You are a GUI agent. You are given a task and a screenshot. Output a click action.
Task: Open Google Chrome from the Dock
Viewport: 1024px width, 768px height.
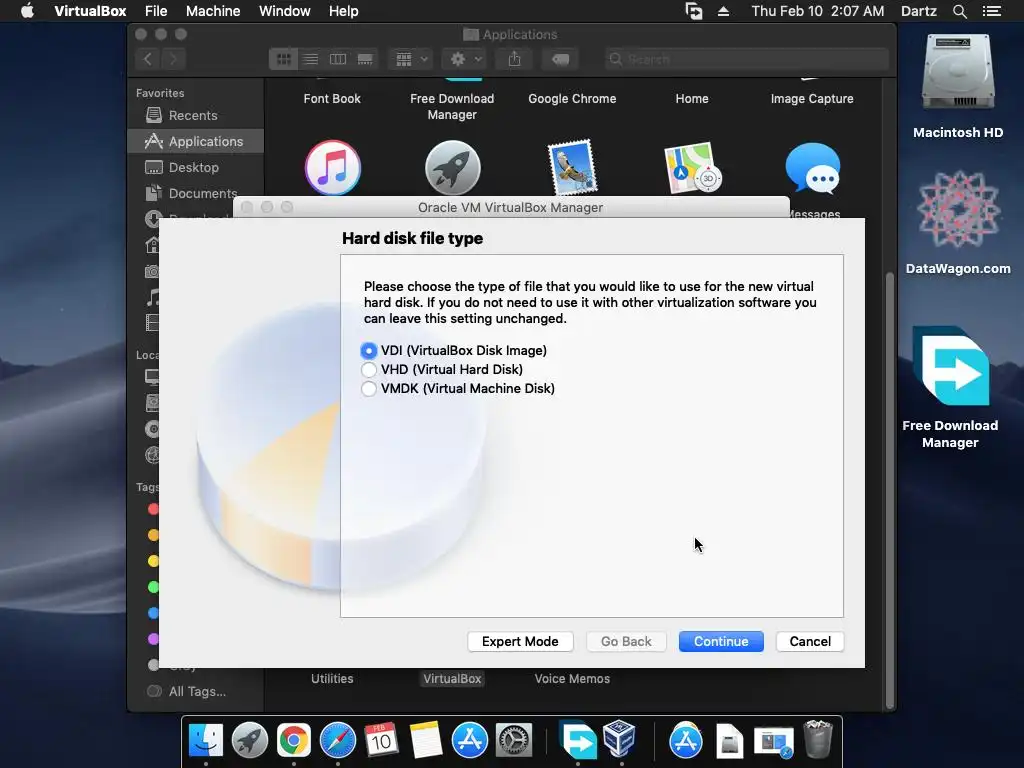tap(294, 741)
